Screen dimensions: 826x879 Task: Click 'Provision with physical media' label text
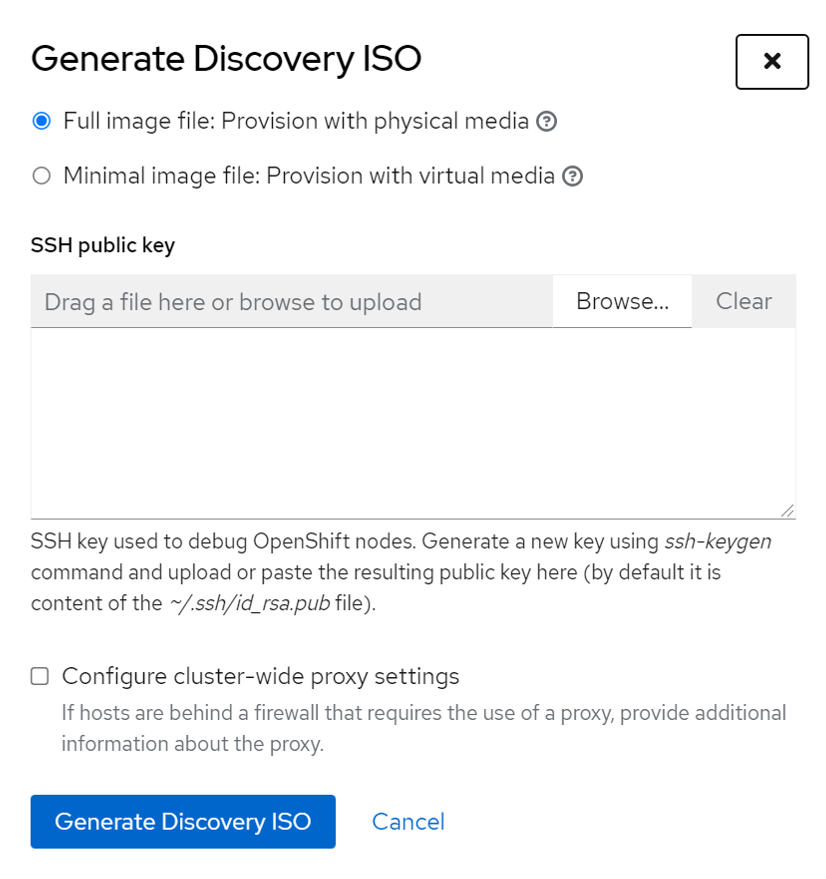pyautogui.click(x=375, y=122)
